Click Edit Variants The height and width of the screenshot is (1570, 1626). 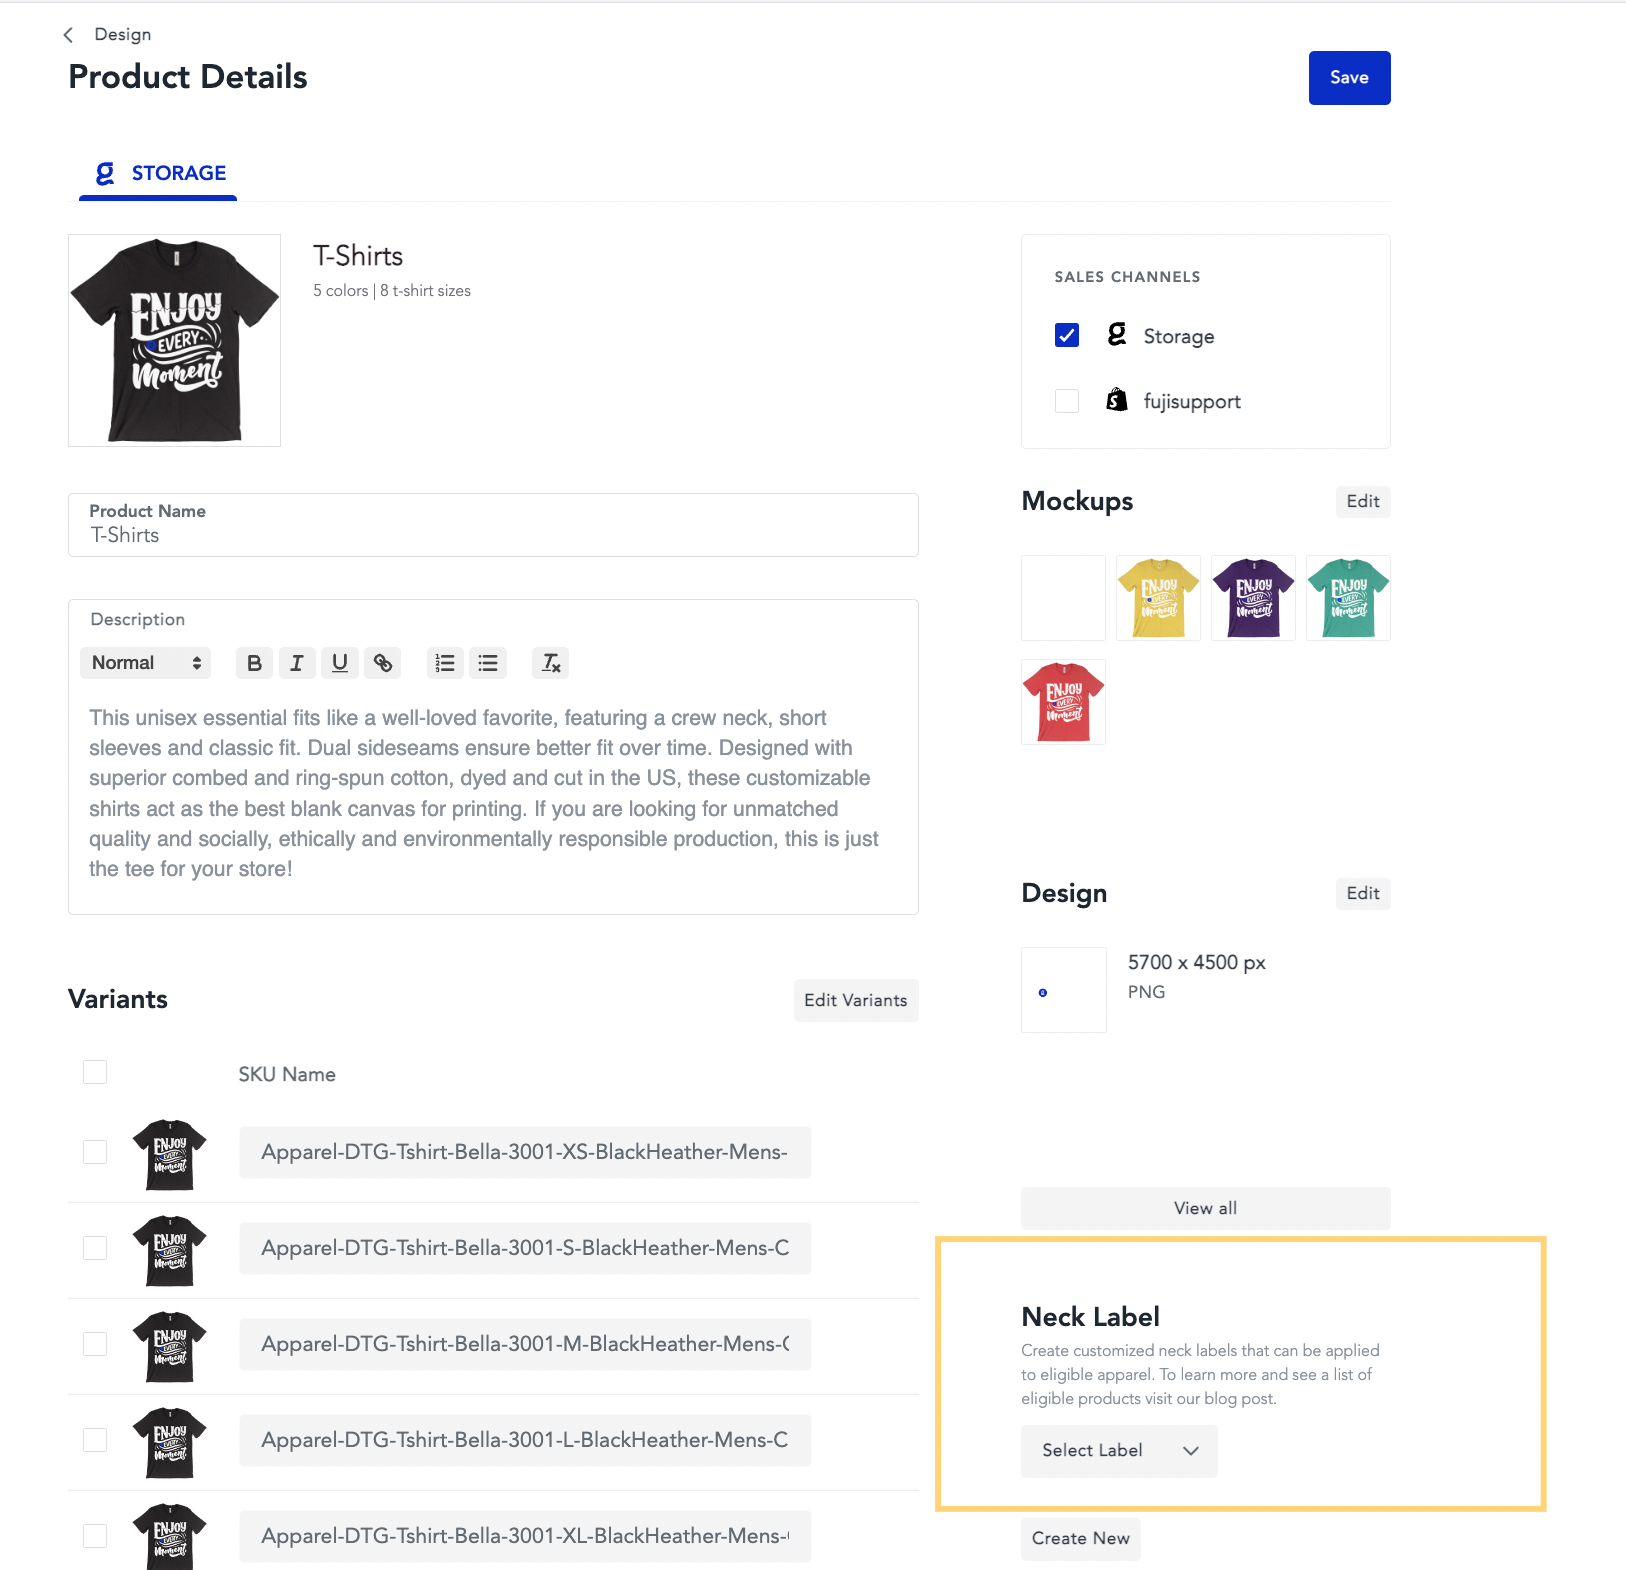(x=855, y=999)
